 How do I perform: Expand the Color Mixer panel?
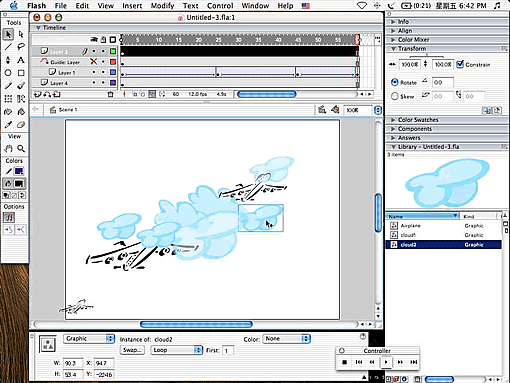(x=413, y=40)
